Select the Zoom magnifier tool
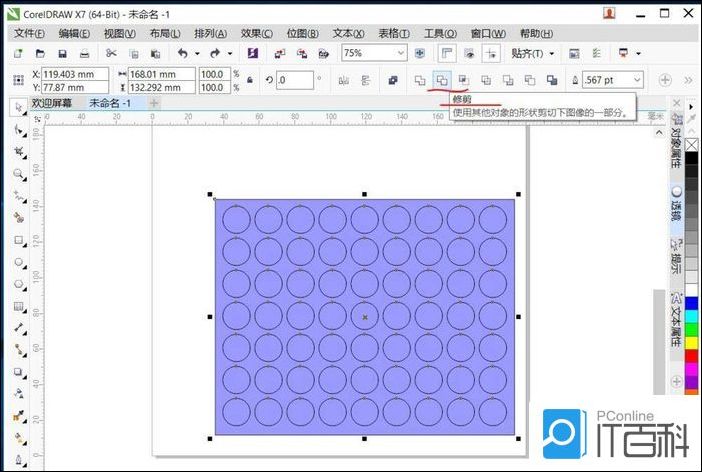The image size is (702, 472). pos(19,174)
